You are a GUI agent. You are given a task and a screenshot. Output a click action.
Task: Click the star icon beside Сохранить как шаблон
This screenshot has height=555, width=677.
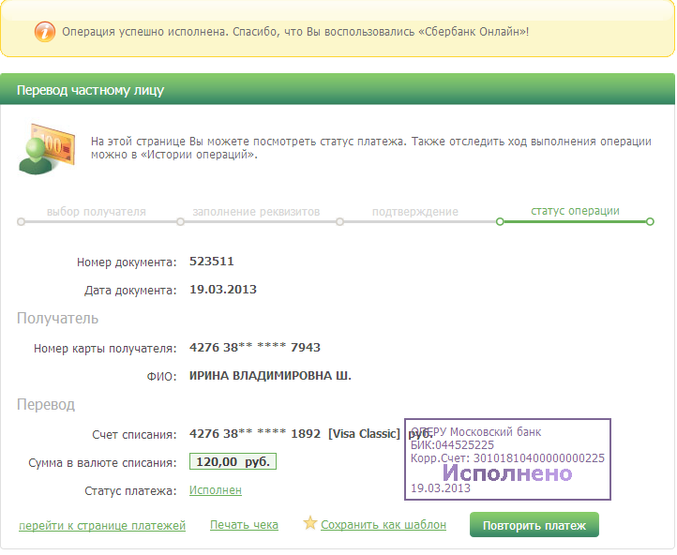coord(310,523)
